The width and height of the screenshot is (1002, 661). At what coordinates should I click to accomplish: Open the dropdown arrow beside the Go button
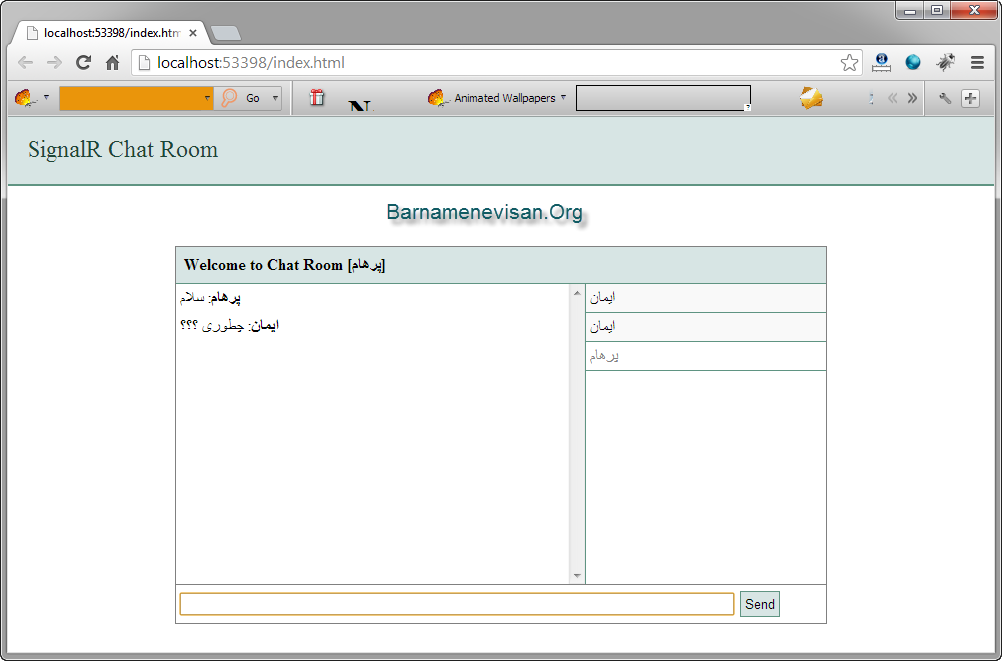click(x=274, y=97)
